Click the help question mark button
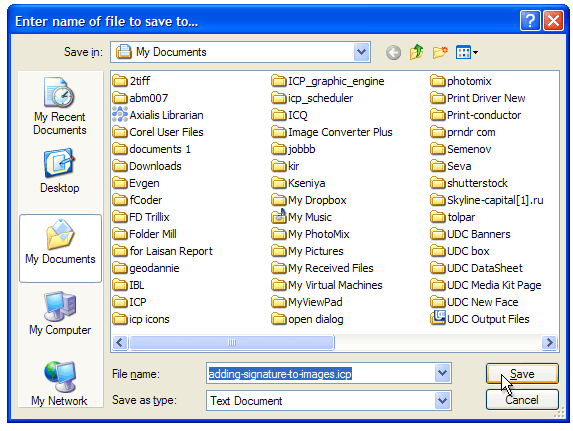Viewport: 573px width, 431px height. (530, 20)
